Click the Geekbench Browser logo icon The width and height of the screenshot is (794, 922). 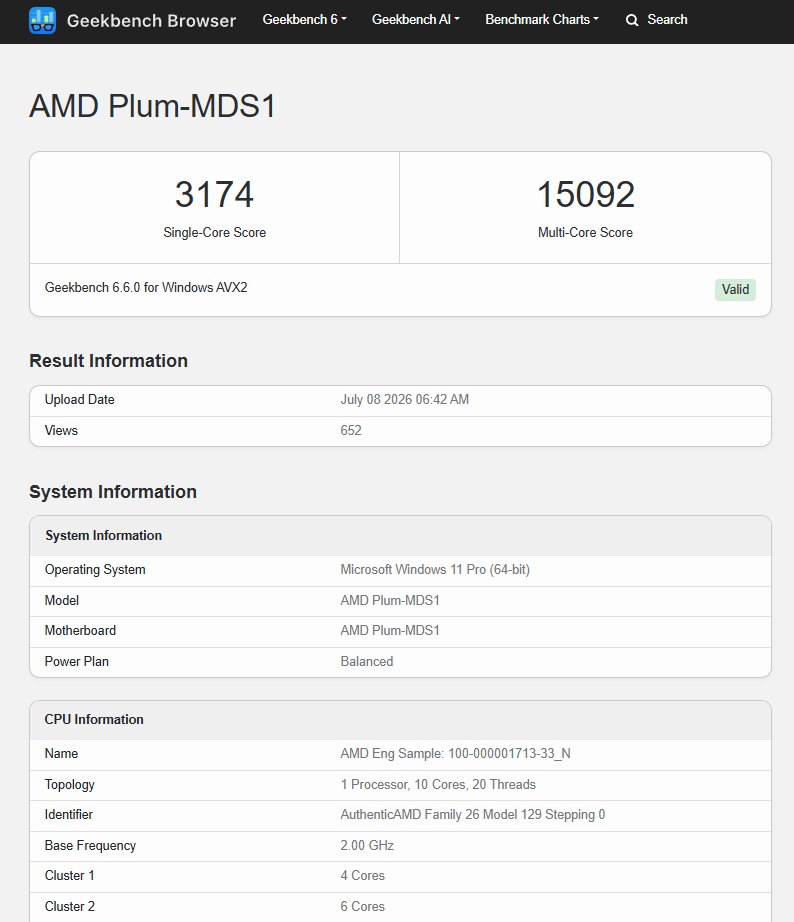click(x=42, y=21)
